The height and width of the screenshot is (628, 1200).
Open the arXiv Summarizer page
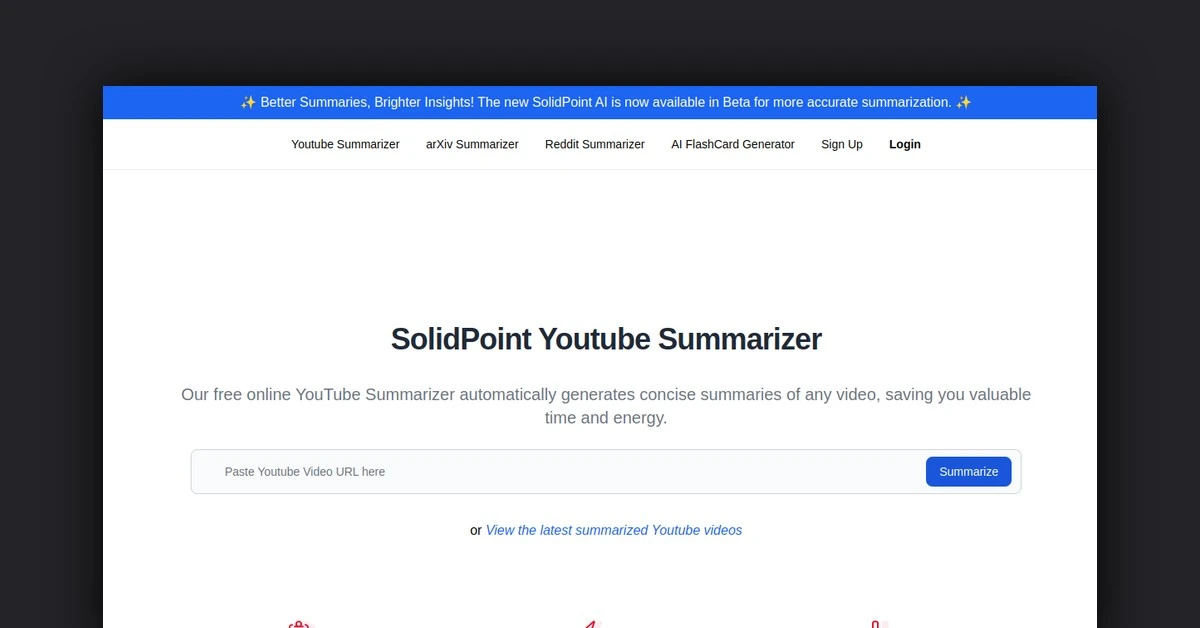(x=471, y=144)
